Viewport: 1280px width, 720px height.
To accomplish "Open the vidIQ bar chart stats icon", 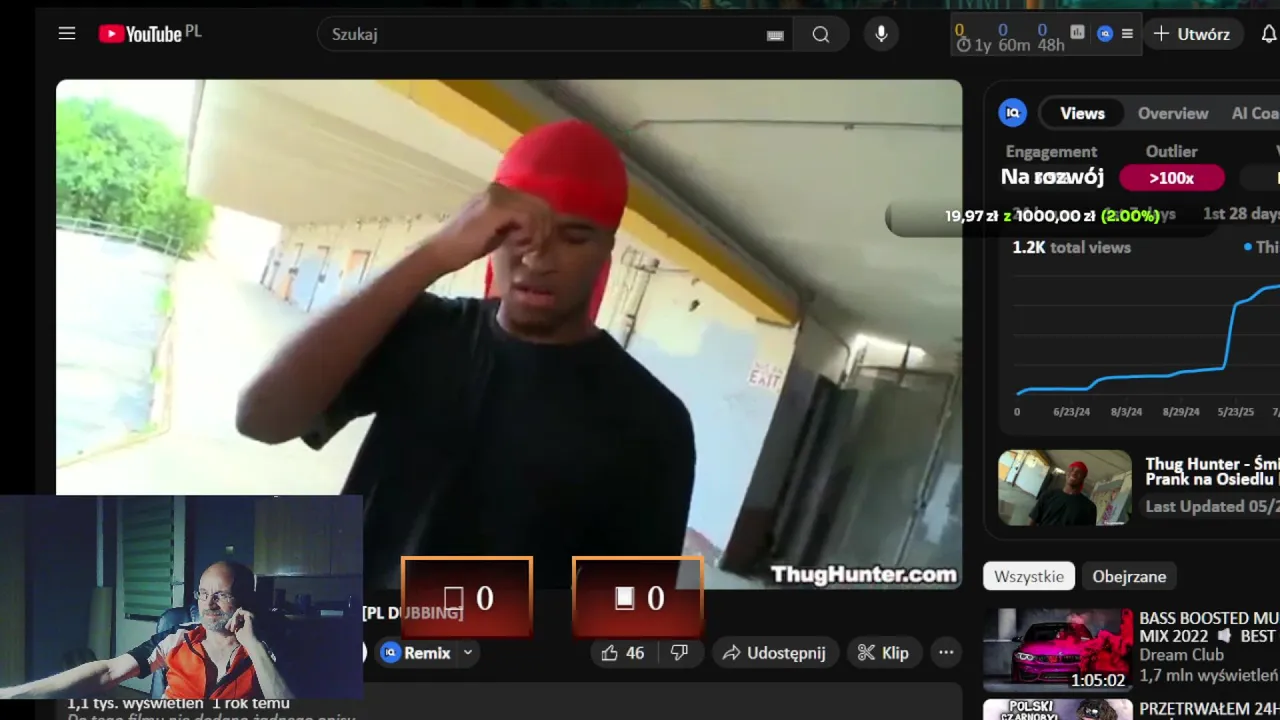I will (x=1077, y=32).
